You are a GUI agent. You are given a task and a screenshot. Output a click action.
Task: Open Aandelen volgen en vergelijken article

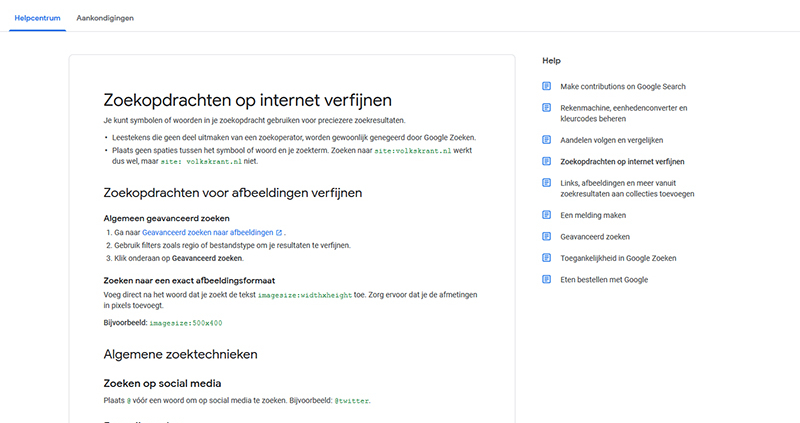click(612, 140)
